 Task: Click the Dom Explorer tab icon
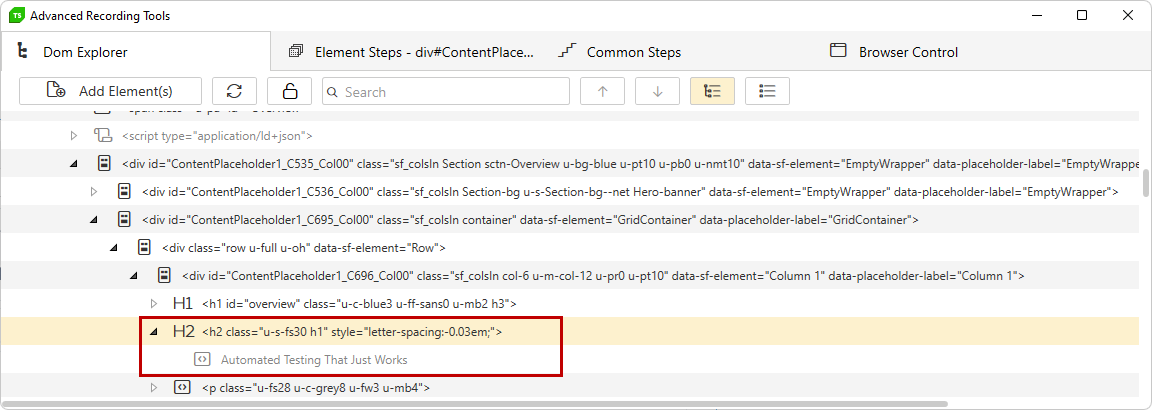pyautogui.click(x=22, y=51)
